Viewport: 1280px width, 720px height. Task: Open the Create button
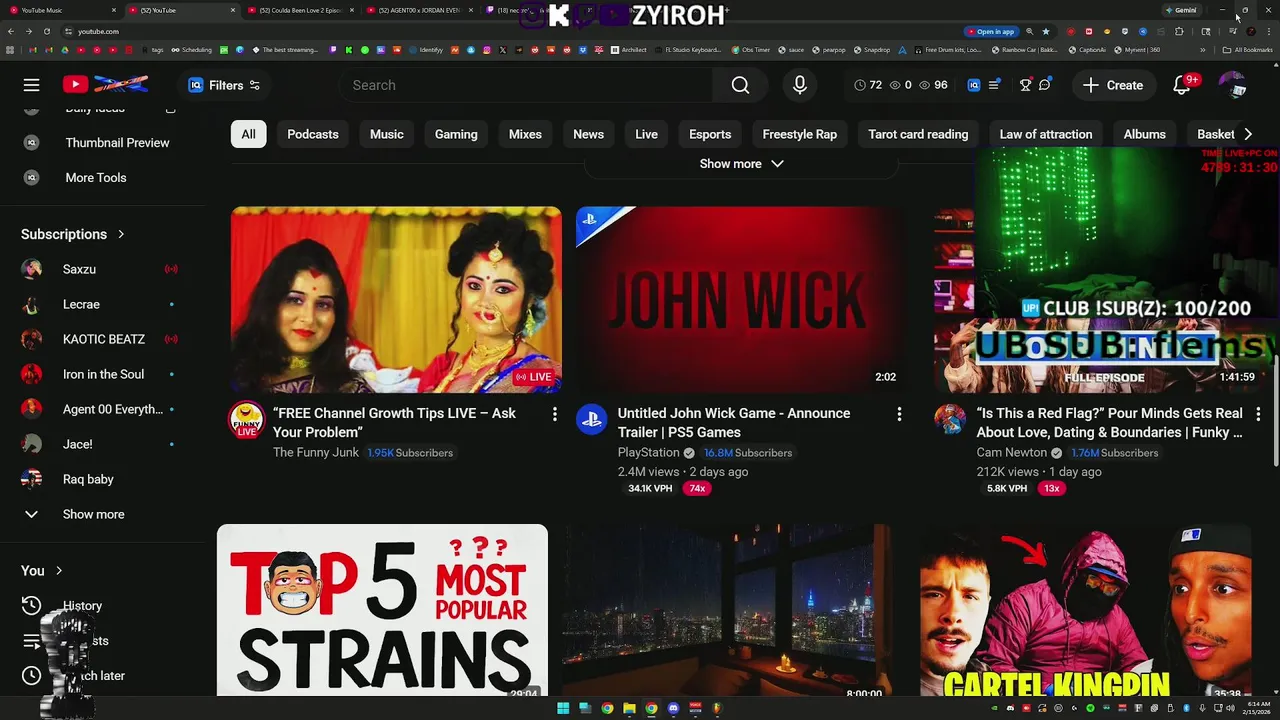1113,85
